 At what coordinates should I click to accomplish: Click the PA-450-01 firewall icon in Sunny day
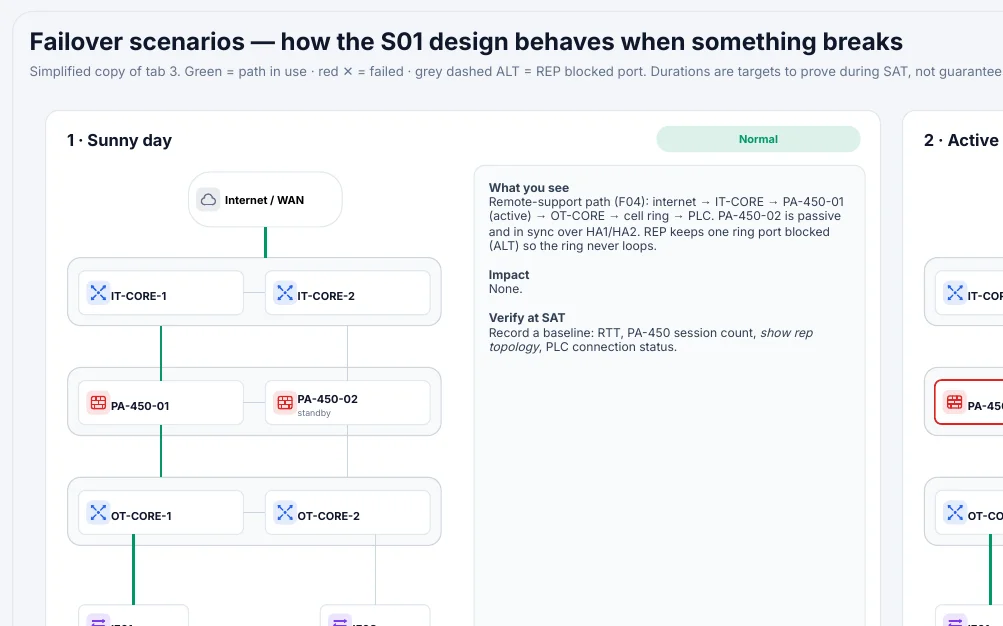[98, 403]
